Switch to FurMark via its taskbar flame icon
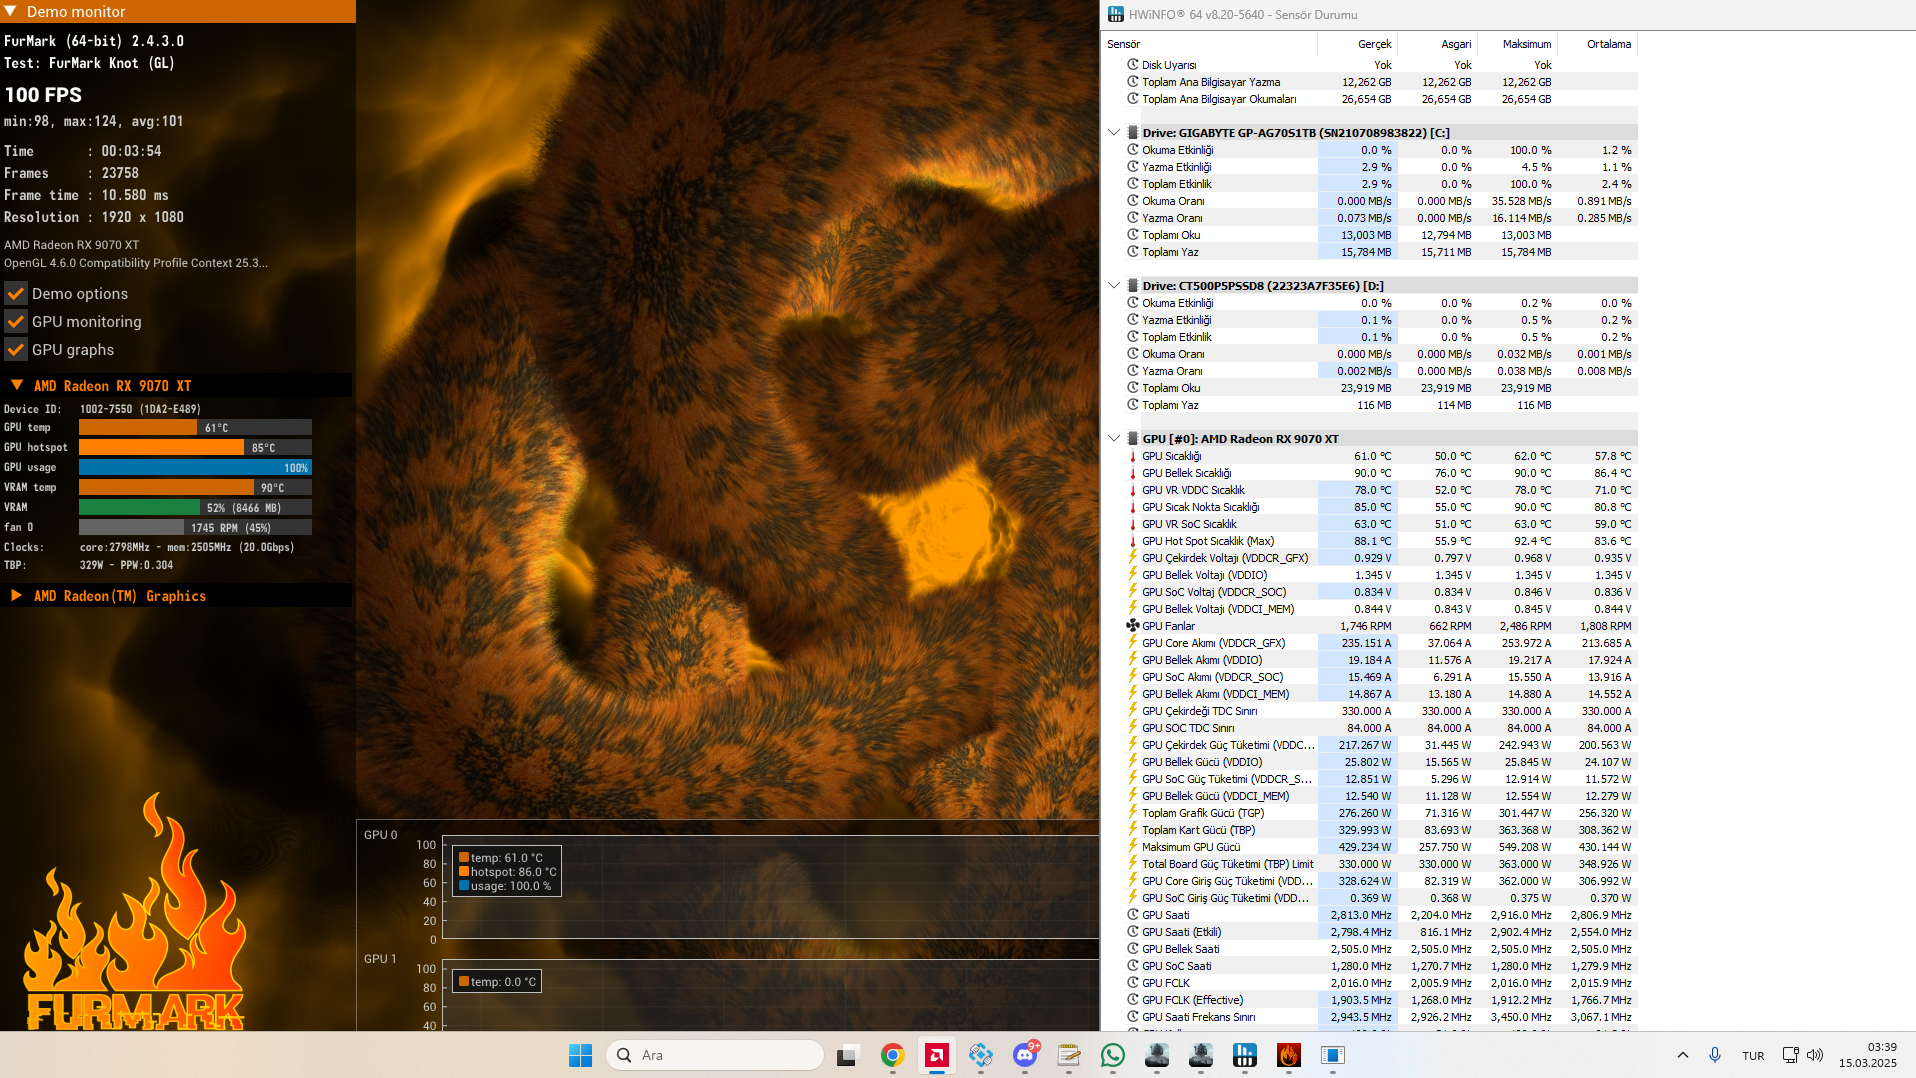The height and width of the screenshot is (1078, 1916). coord(1288,1055)
